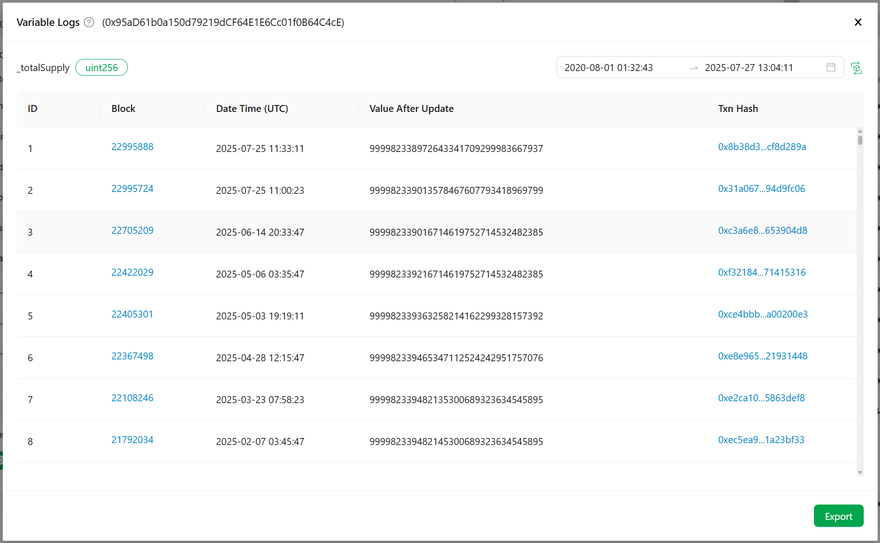View transaction 0xe2ca10...5863def8
This screenshot has height=543, width=880.
(761, 398)
